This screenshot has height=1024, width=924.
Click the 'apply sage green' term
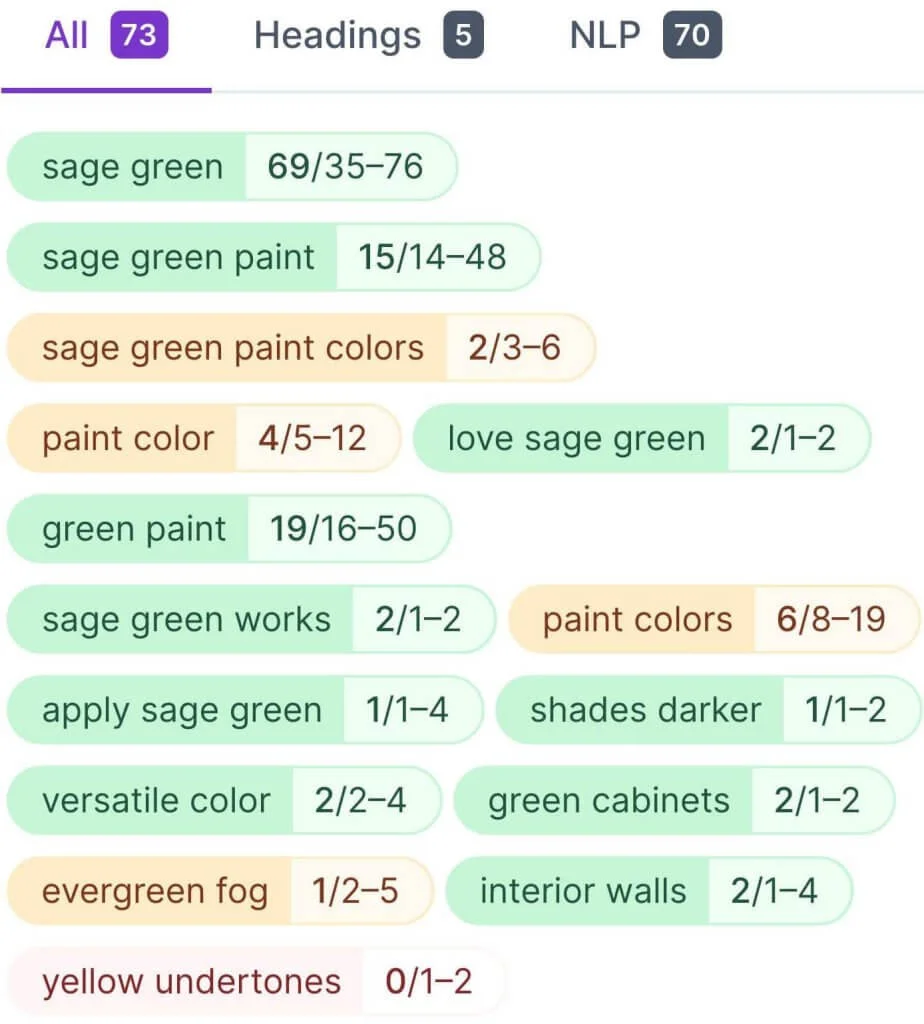(x=245, y=710)
